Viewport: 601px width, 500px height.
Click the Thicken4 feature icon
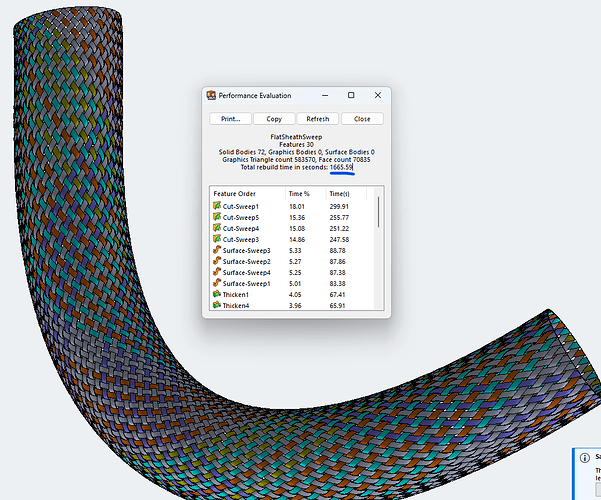click(x=217, y=306)
